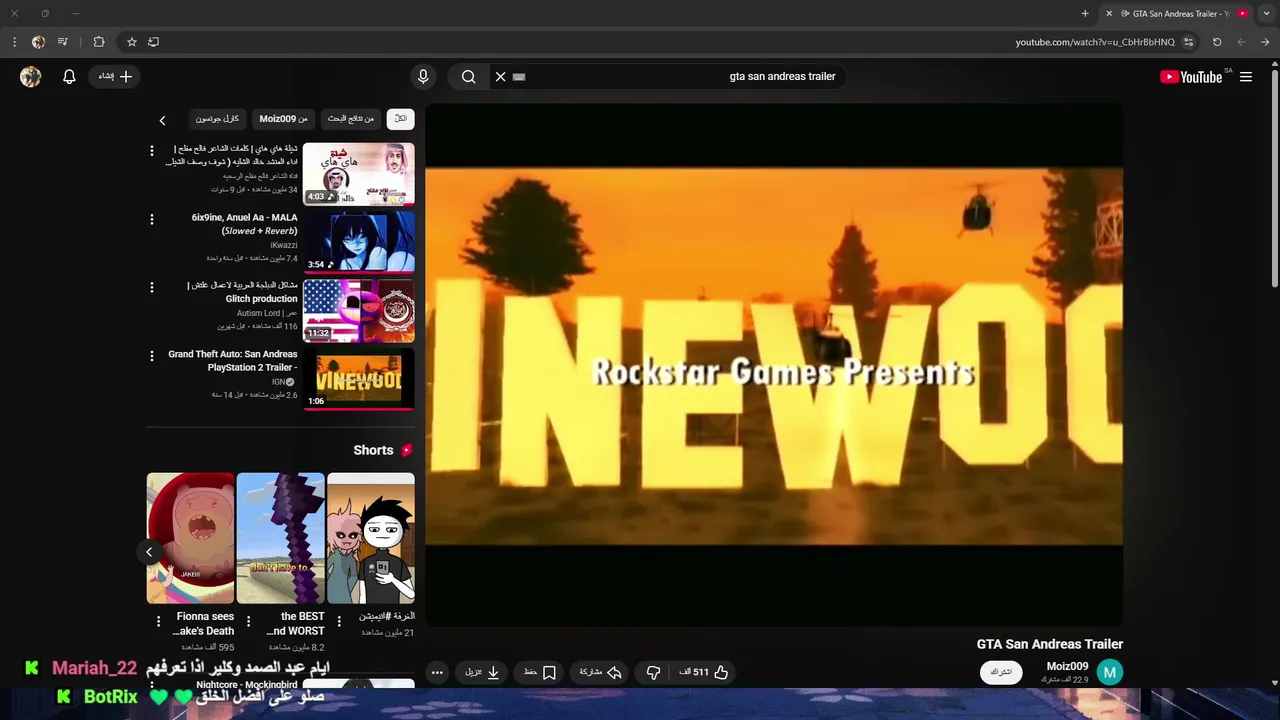Open the YouTube hamburger guide menu
The image size is (1280, 720).
pyautogui.click(x=1246, y=77)
